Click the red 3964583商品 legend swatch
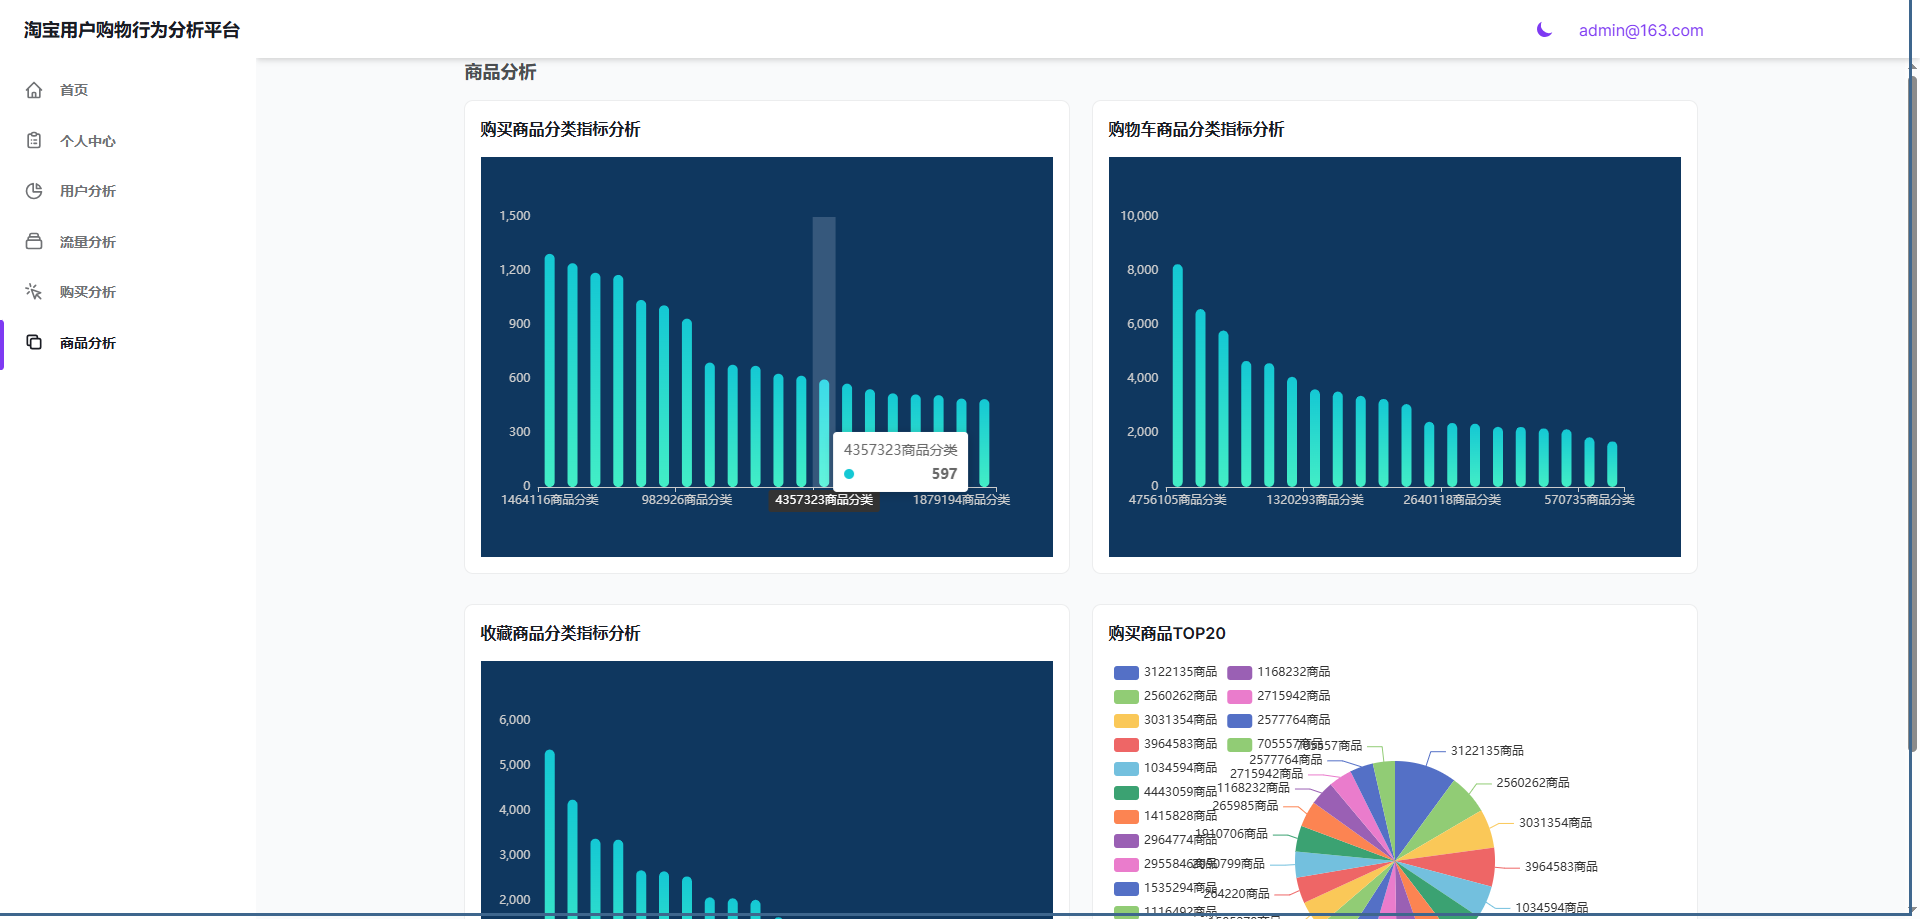1920x919 pixels. pos(1126,744)
